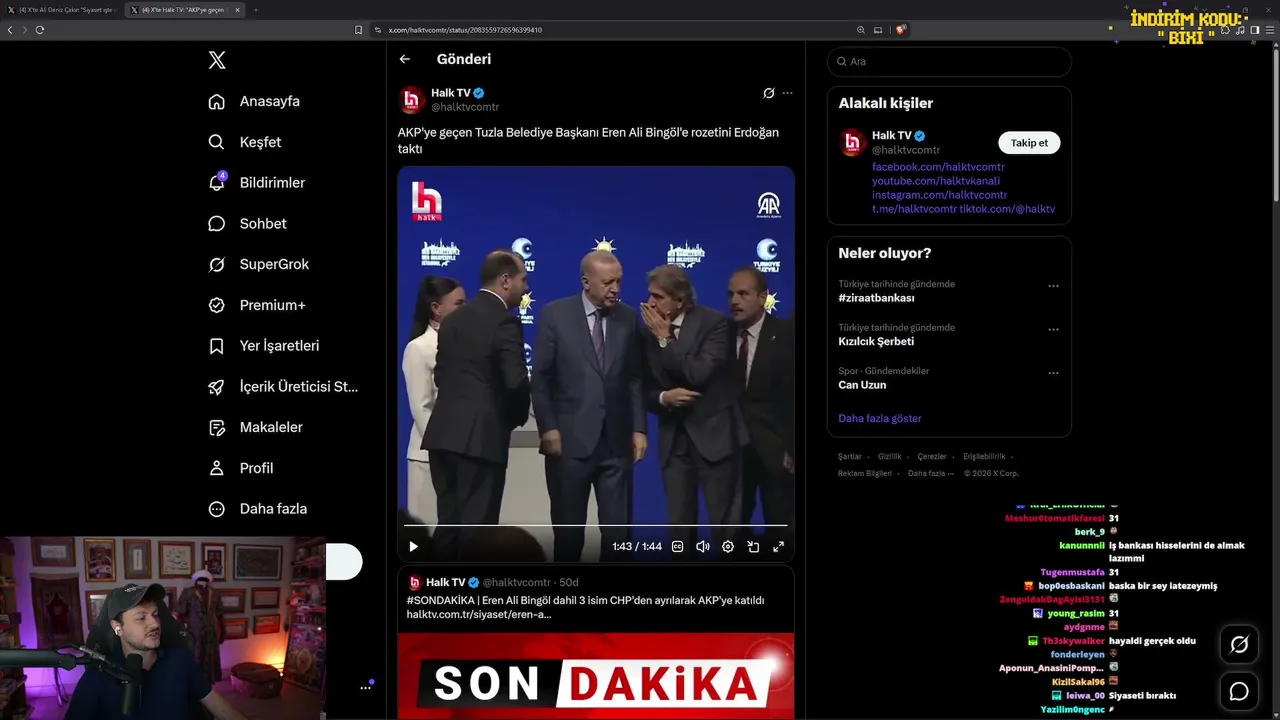Bookmark this page from the address bar
1280x720 pixels.
tap(358, 30)
